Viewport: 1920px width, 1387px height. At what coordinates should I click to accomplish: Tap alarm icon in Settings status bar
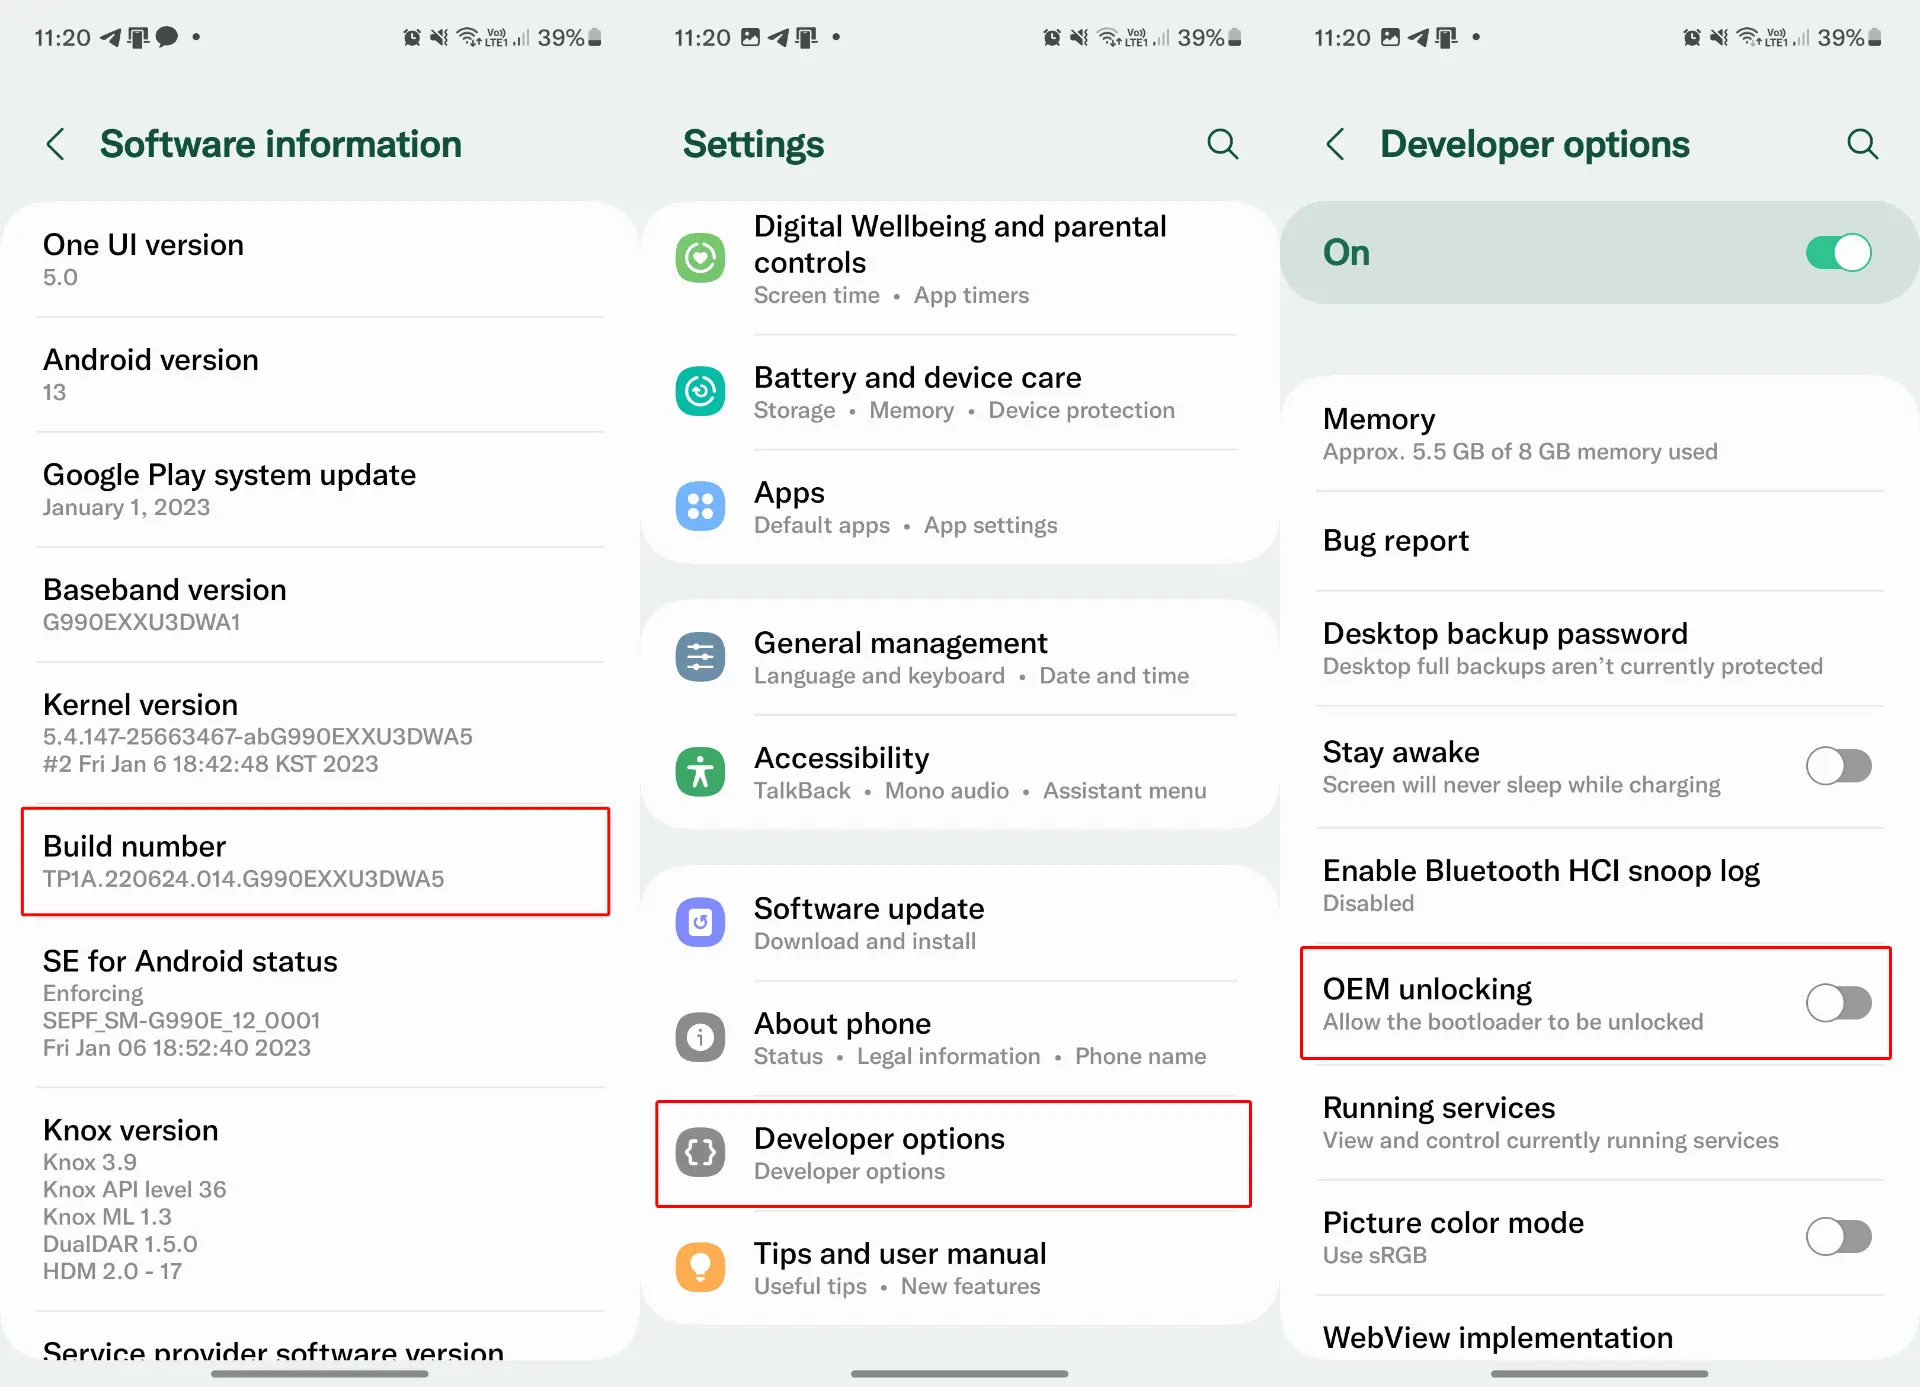click(x=1052, y=38)
